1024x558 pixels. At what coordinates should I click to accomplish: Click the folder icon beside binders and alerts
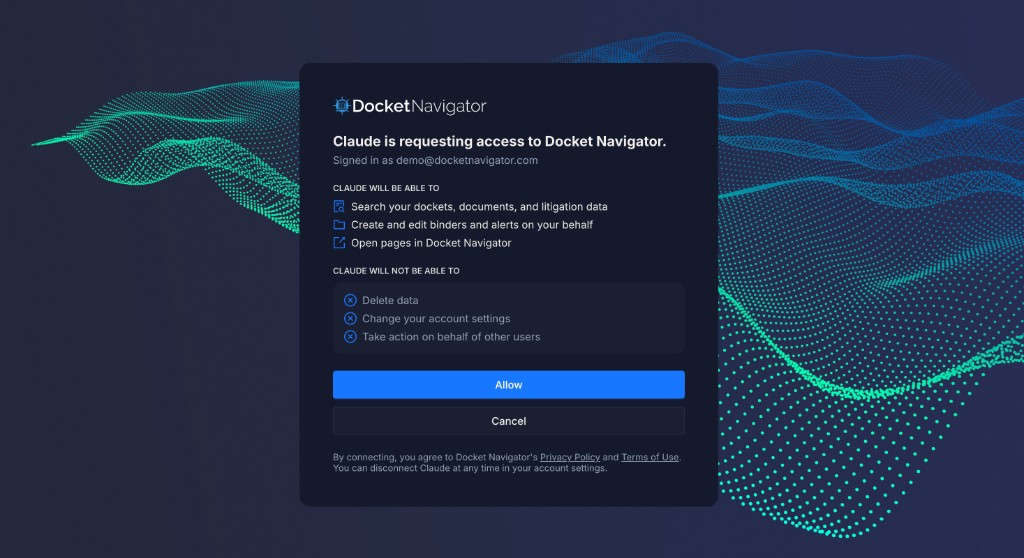(339, 225)
